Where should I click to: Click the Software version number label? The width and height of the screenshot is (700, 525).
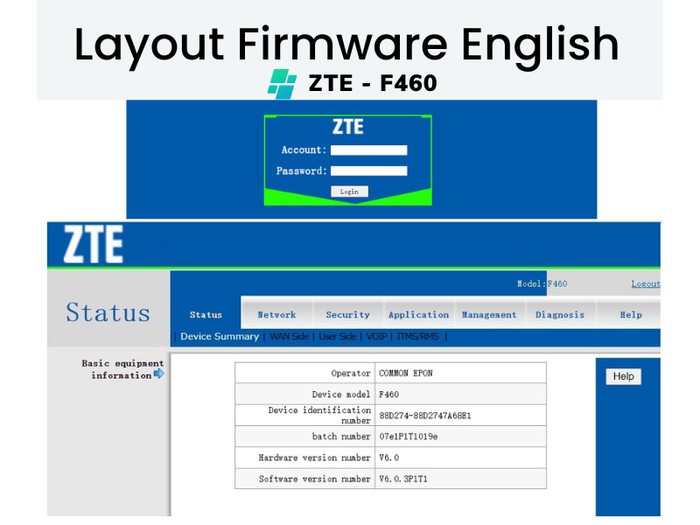coord(315,479)
